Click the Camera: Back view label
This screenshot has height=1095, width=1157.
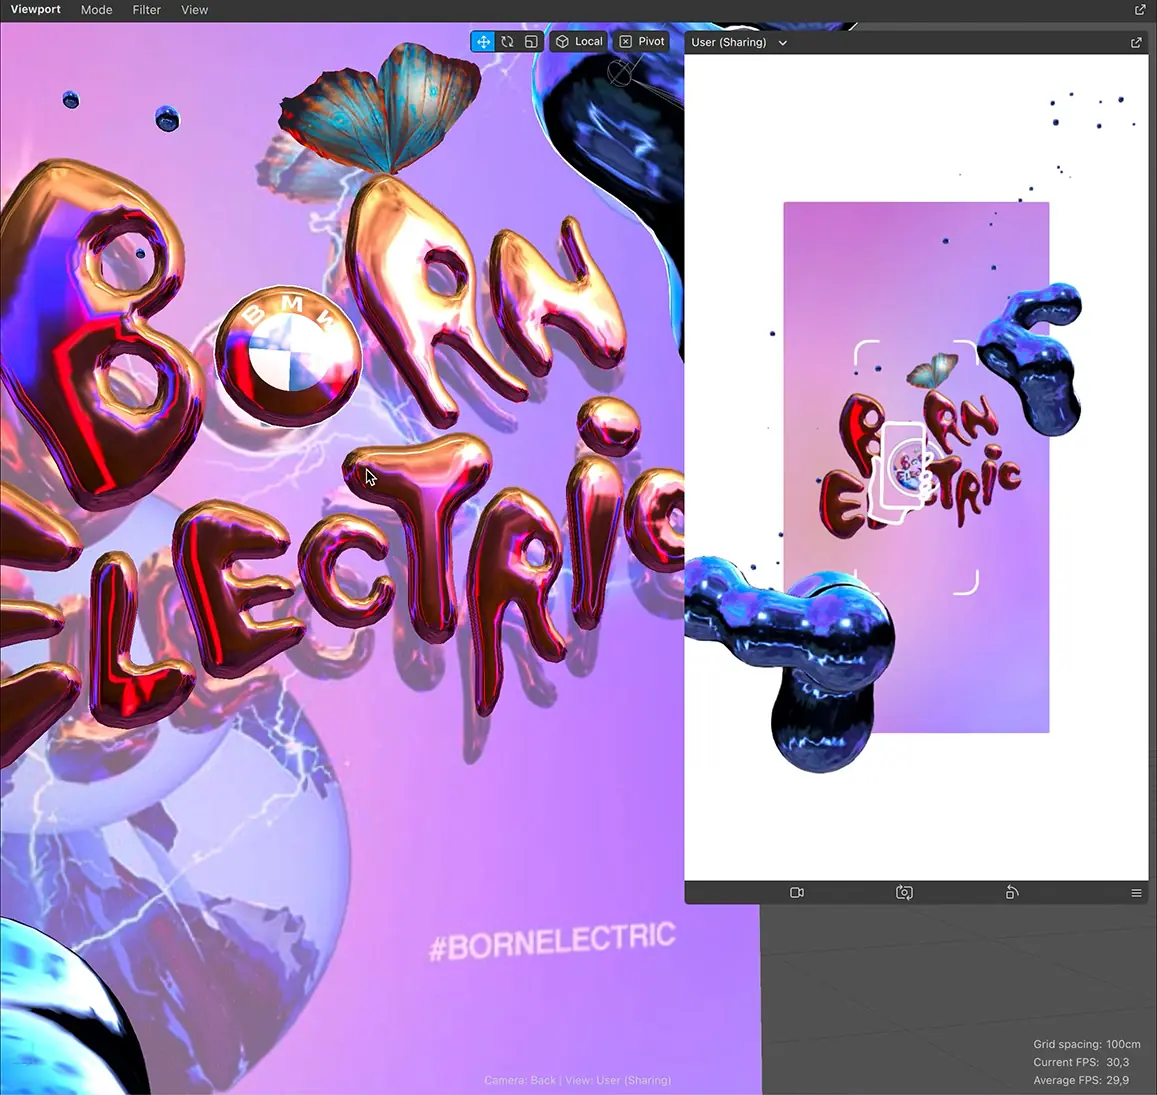tap(578, 1080)
